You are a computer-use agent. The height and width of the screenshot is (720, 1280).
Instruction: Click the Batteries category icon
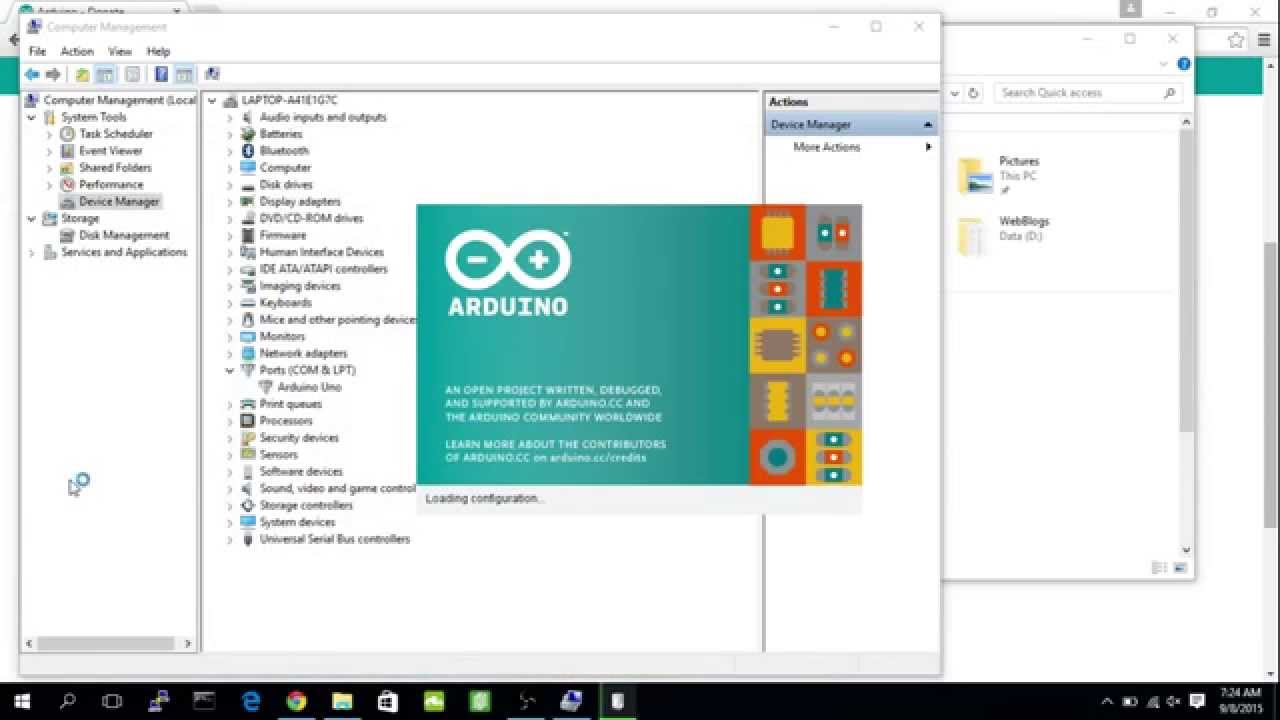point(248,133)
